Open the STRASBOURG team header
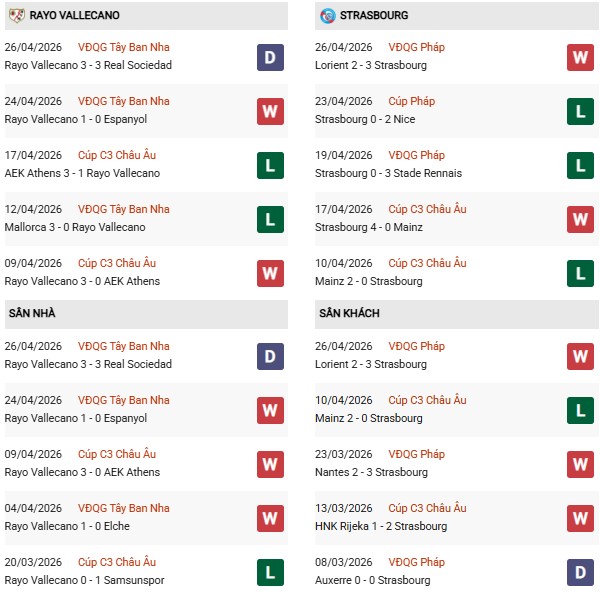The width and height of the screenshot is (600, 593). [x=374, y=15]
